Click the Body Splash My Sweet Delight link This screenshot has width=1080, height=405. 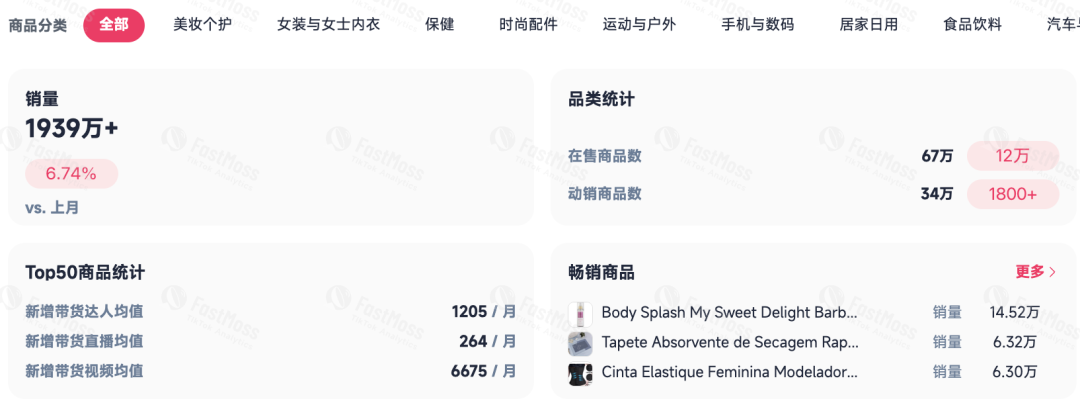pos(729,313)
